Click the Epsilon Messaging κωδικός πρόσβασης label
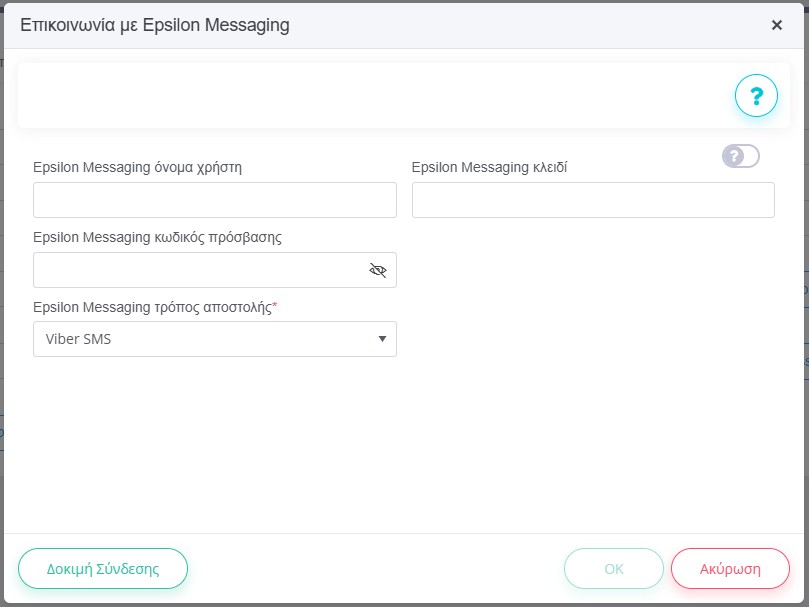Viewport: 809px width, 607px height. [x=157, y=237]
